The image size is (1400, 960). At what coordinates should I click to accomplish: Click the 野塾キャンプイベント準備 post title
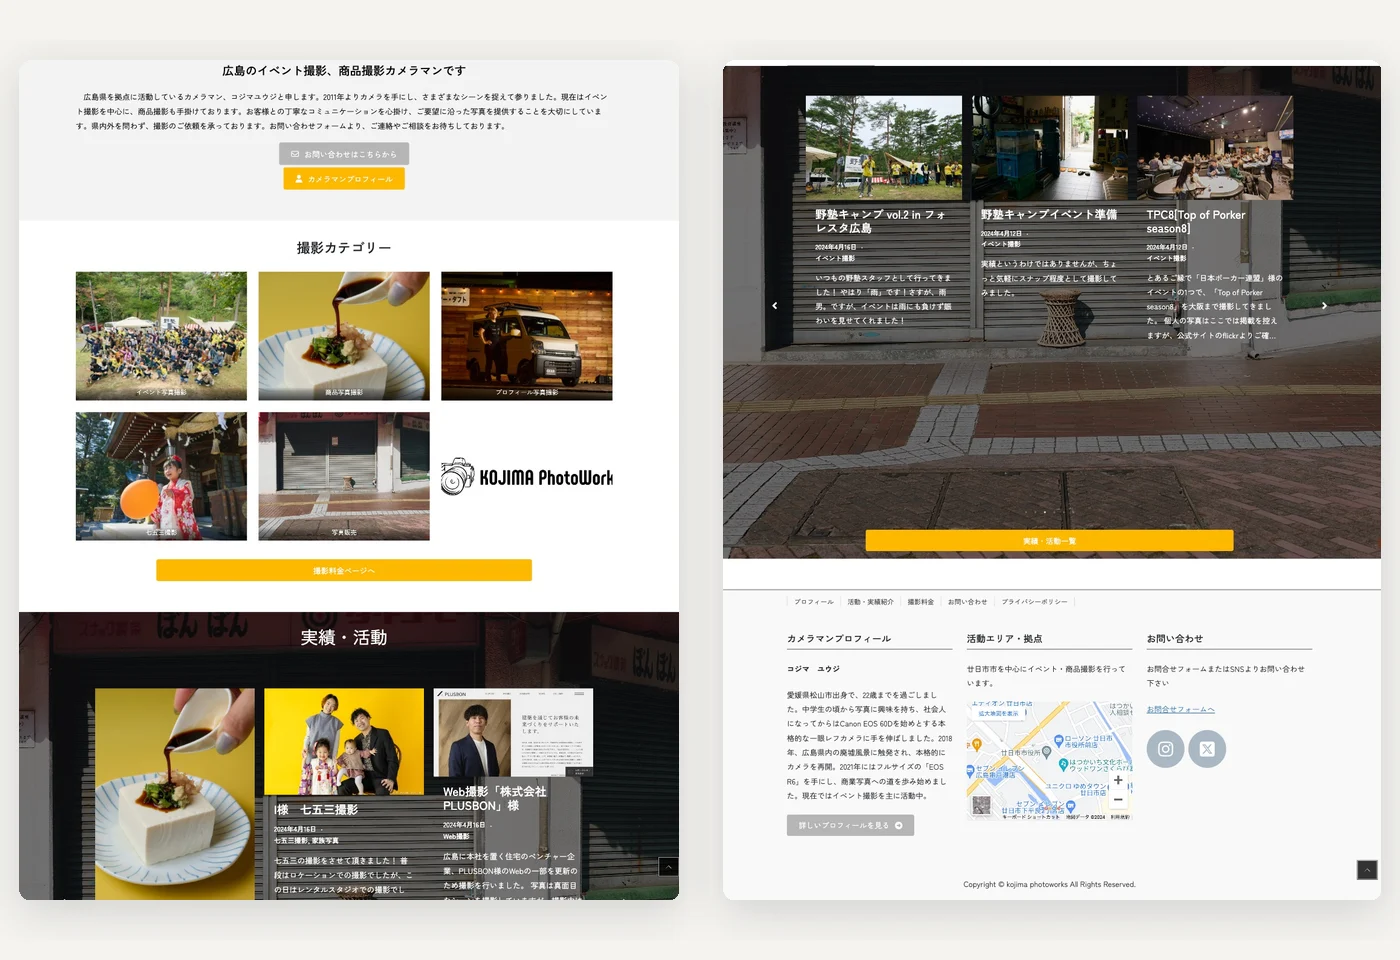click(x=1049, y=215)
